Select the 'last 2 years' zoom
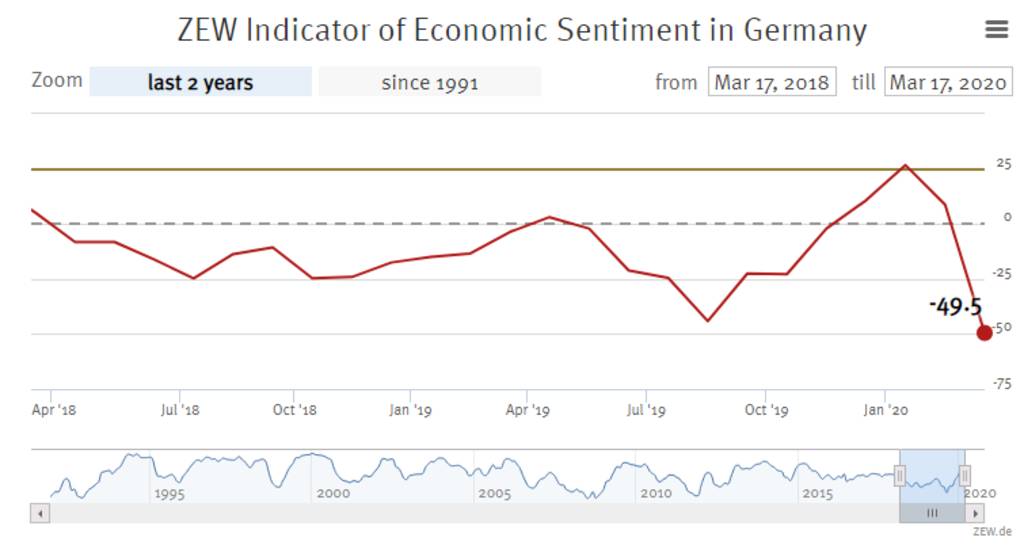This screenshot has width=1024, height=545. point(200,82)
